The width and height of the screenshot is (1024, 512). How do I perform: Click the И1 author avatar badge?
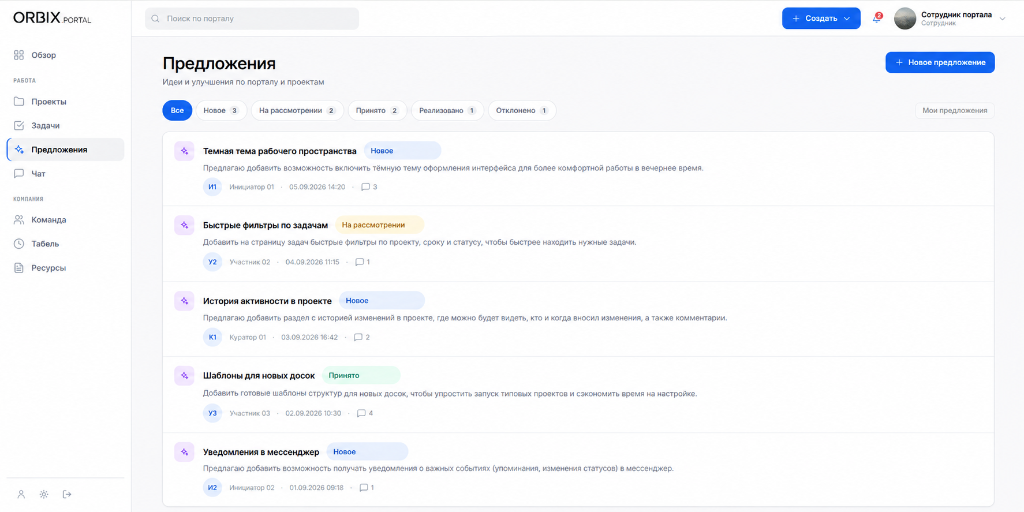212,187
